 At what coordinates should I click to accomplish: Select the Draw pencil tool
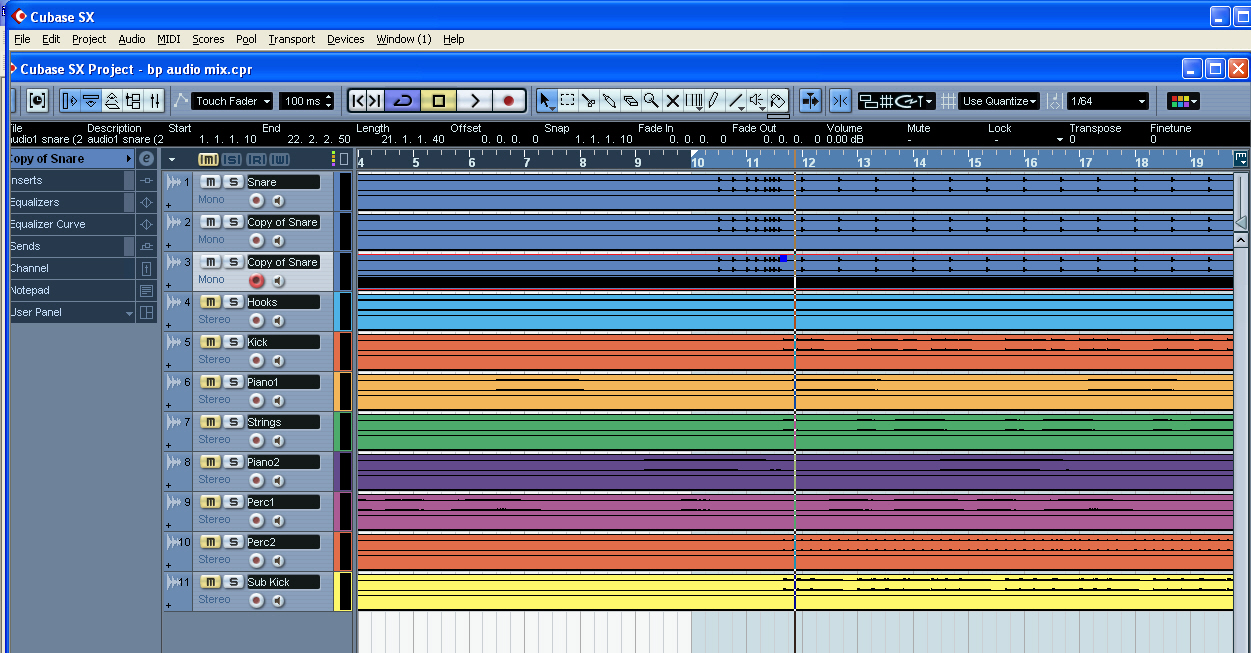713,101
